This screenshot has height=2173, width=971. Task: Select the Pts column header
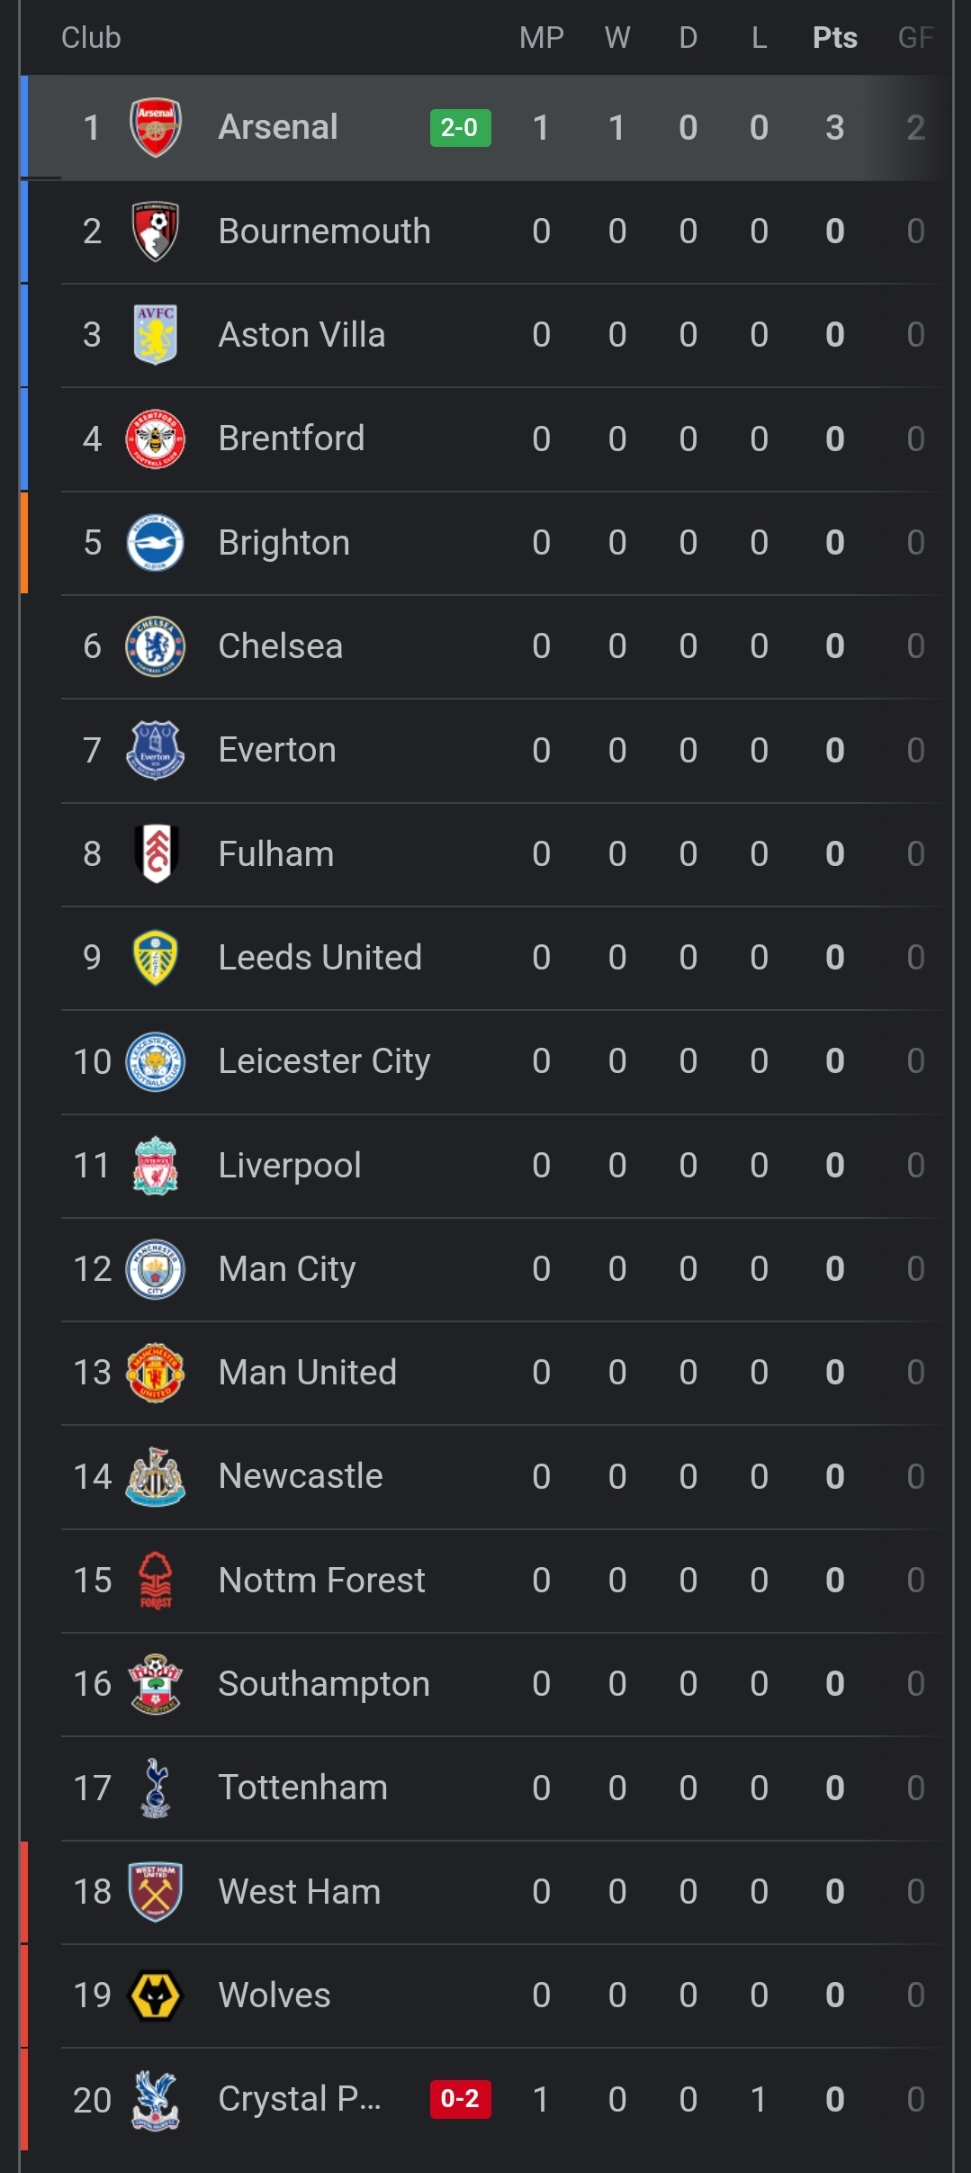pyautogui.click(x=834, y=38)
